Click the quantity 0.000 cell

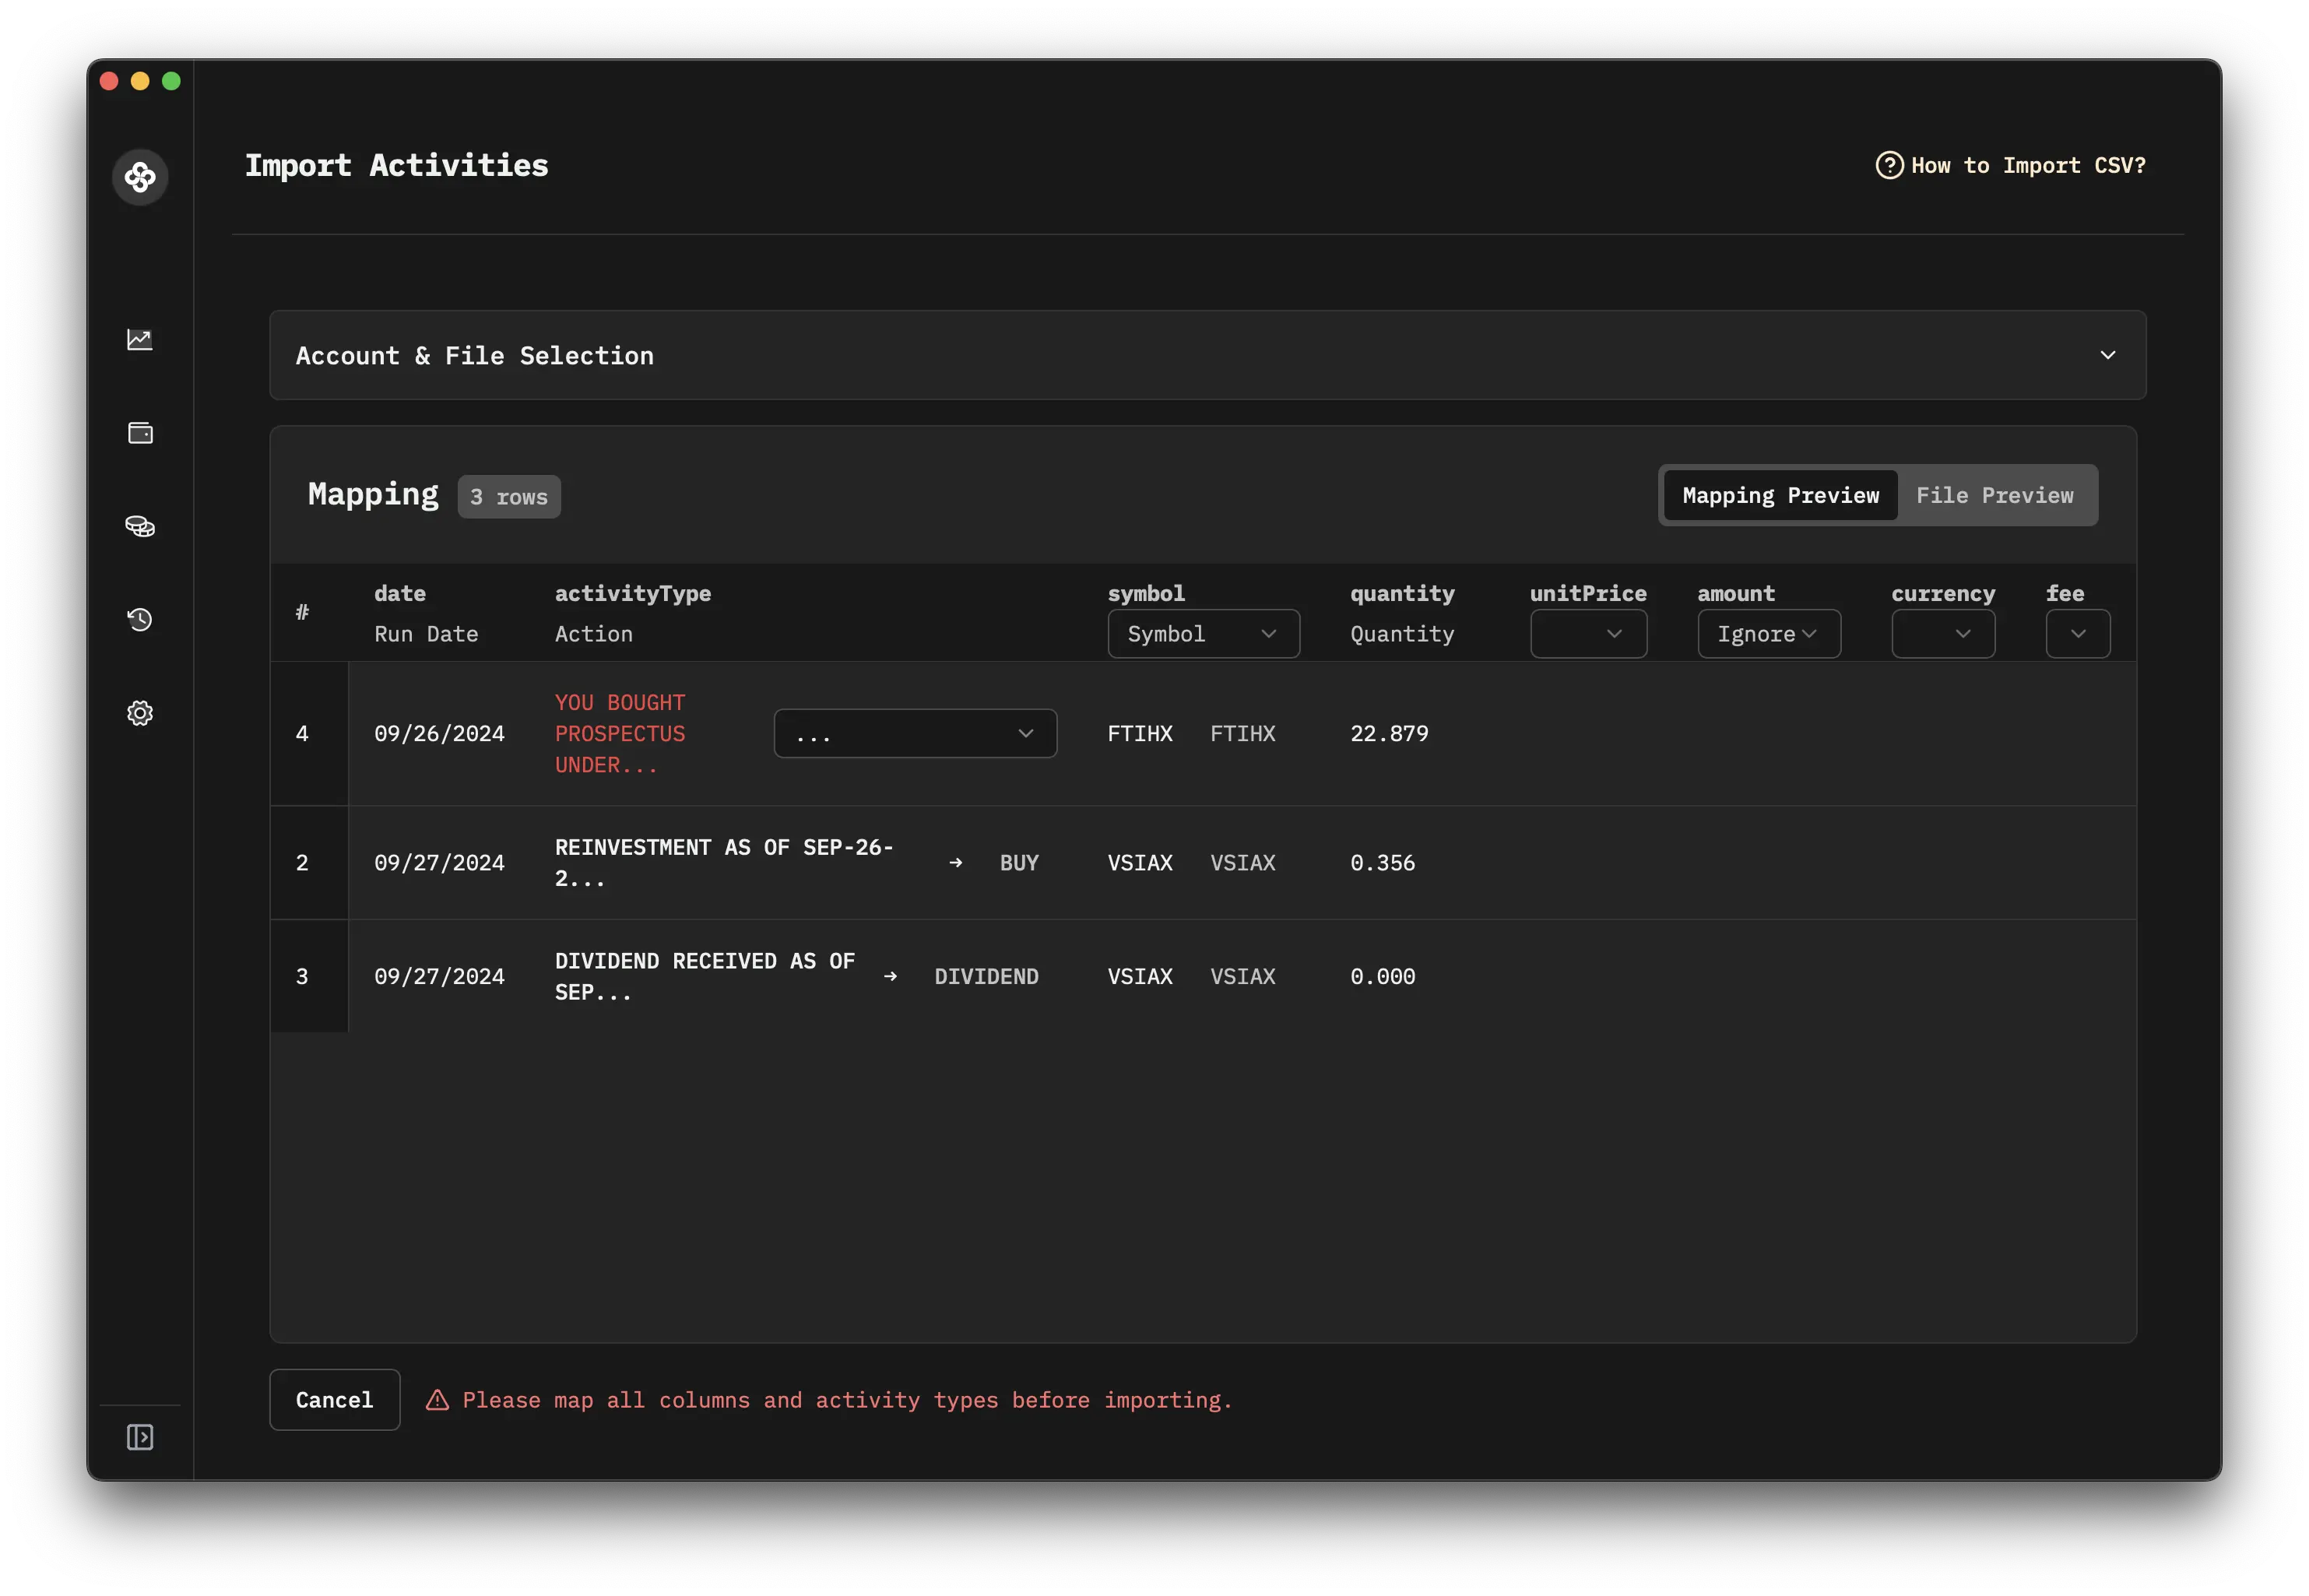pos(1382,976)
